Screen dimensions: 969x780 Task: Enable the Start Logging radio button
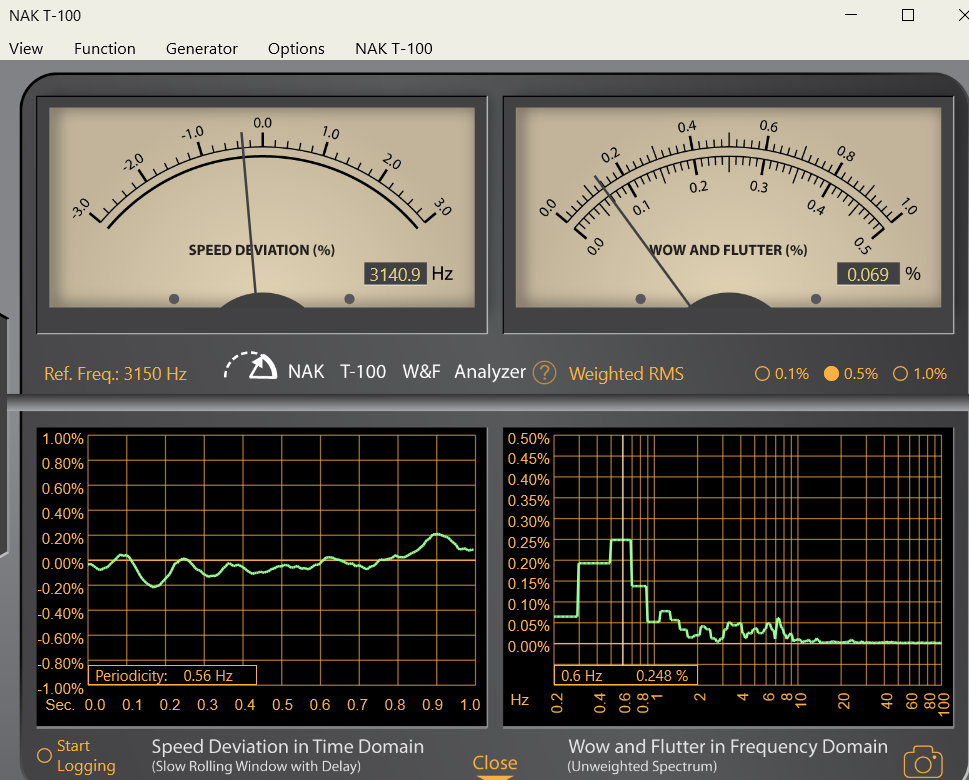pyautogui.click(x=44, y=755)
